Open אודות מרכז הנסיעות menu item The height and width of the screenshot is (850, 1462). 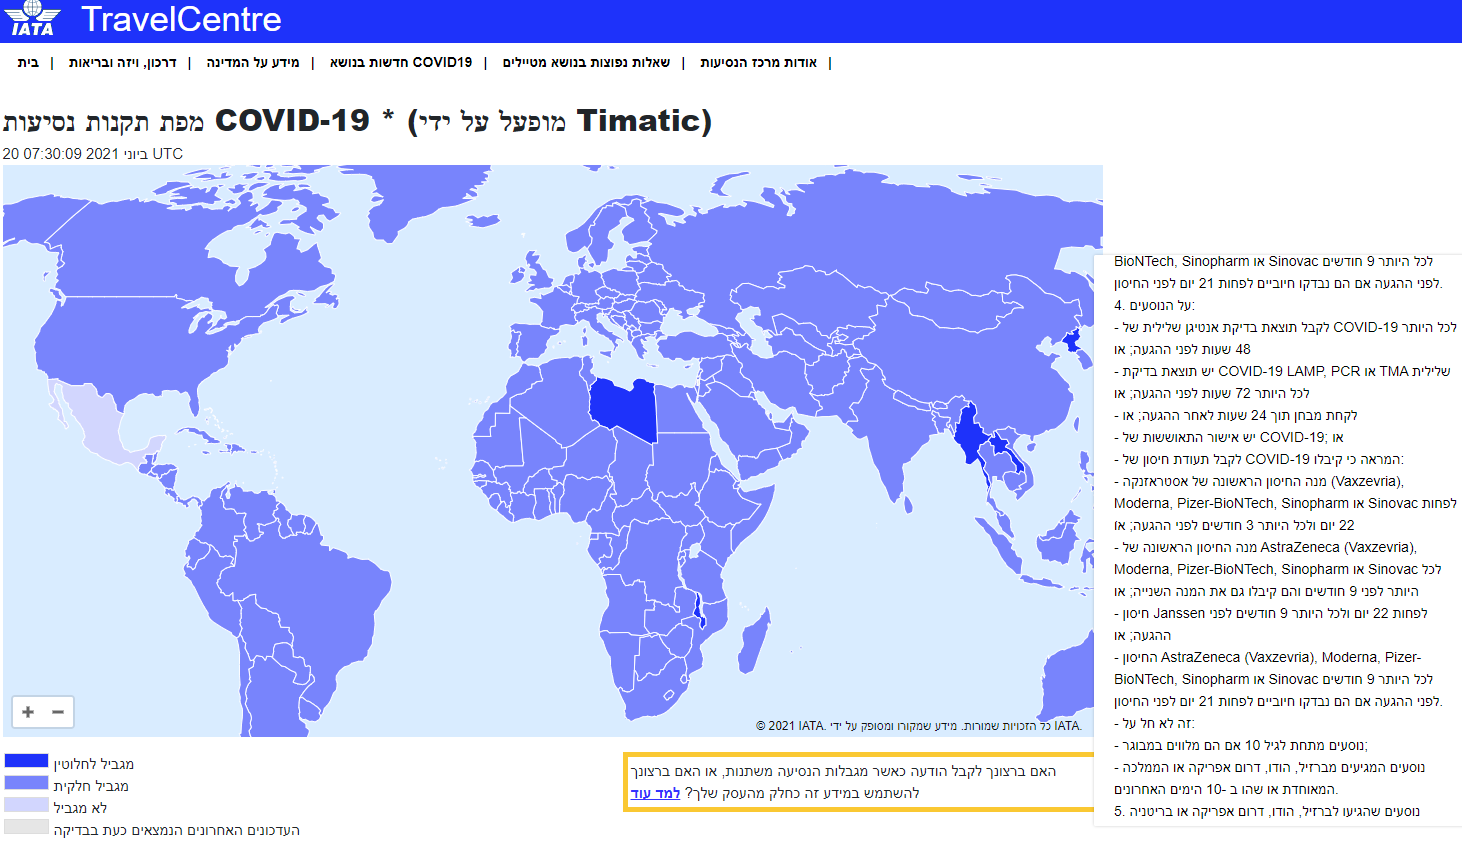click(758, 62)
